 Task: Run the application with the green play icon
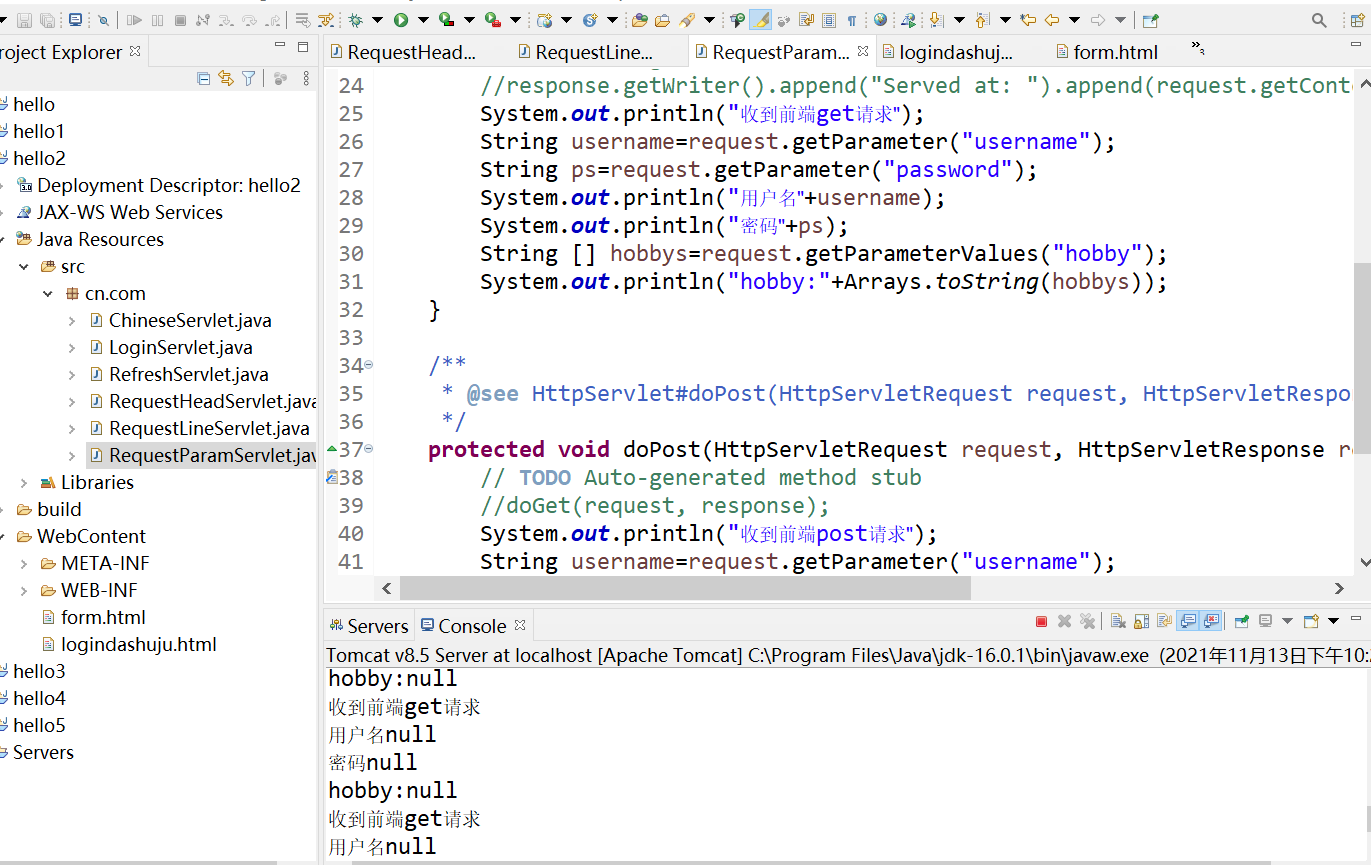point(400,20)
